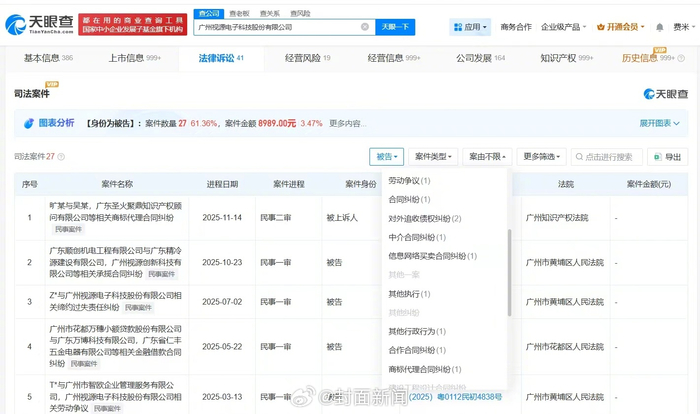
Task: Click the 应用 grid icon
Action: [457, 27]
